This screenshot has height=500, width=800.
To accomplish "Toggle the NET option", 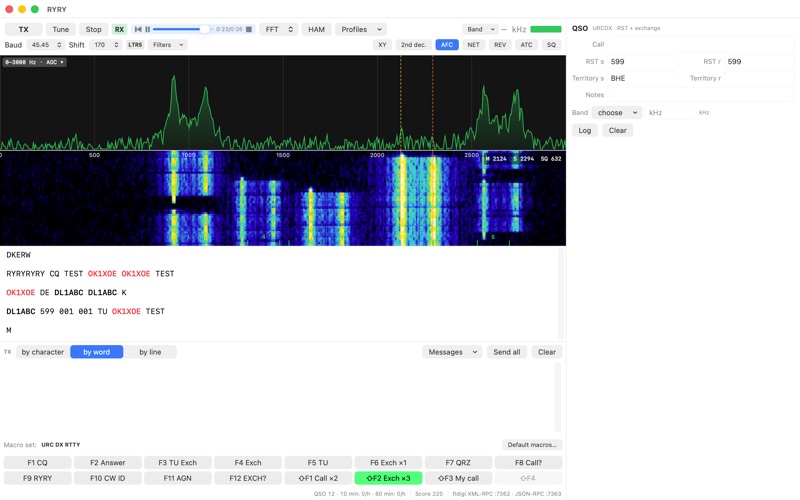I will (473, 45).
